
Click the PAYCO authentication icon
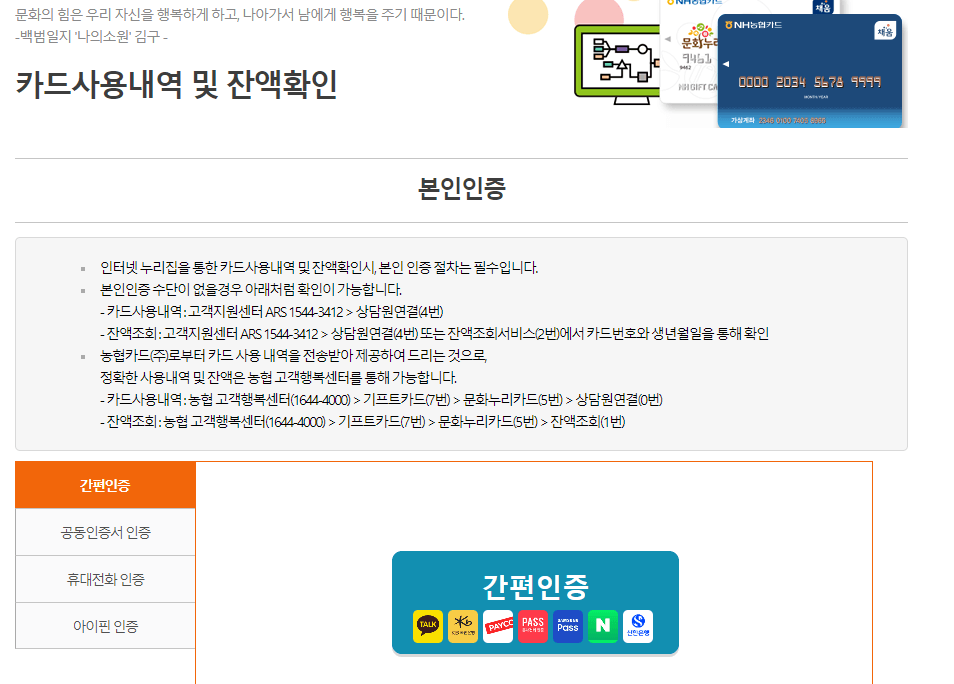click(x=497, y=626)
